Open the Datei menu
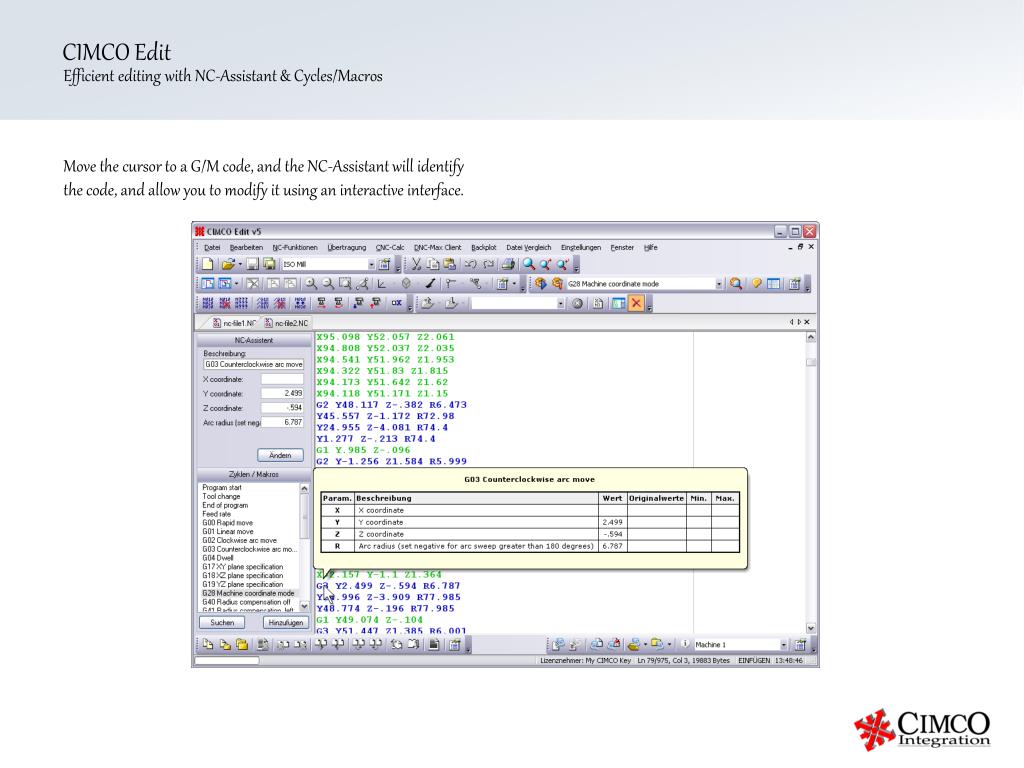 tap(212, 248)
